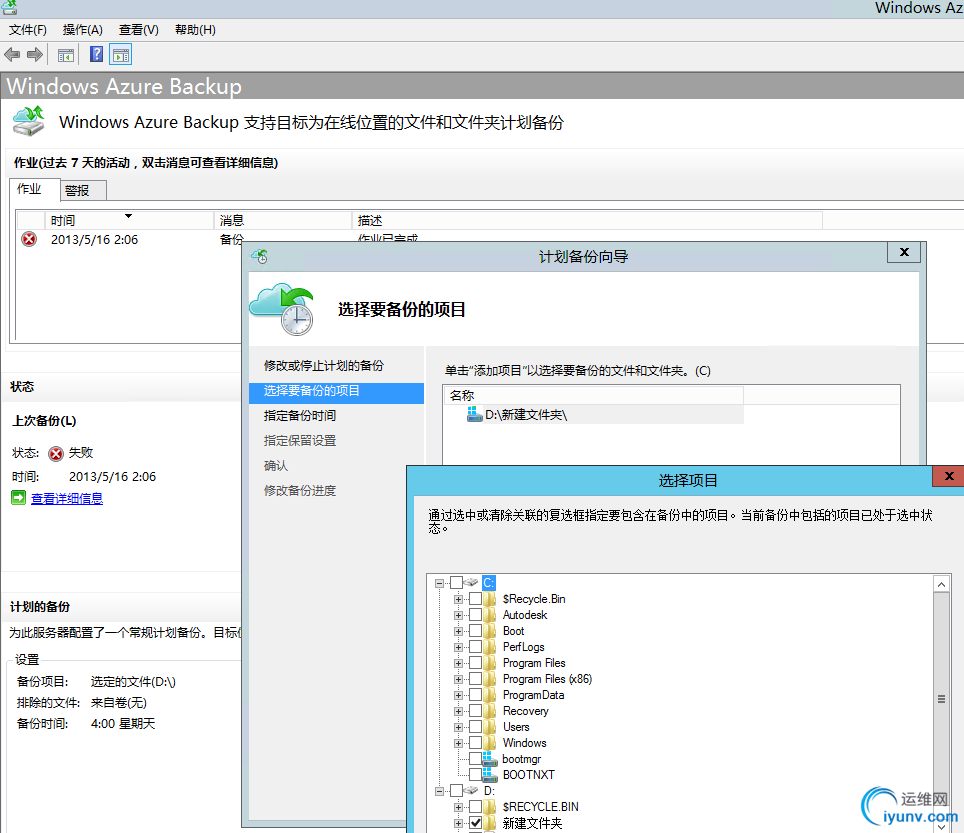This screenshot has width=964, height=833.
Task: Click the BOOTNXT file icon
Action: pyautogui.click(x=490, y=775)
